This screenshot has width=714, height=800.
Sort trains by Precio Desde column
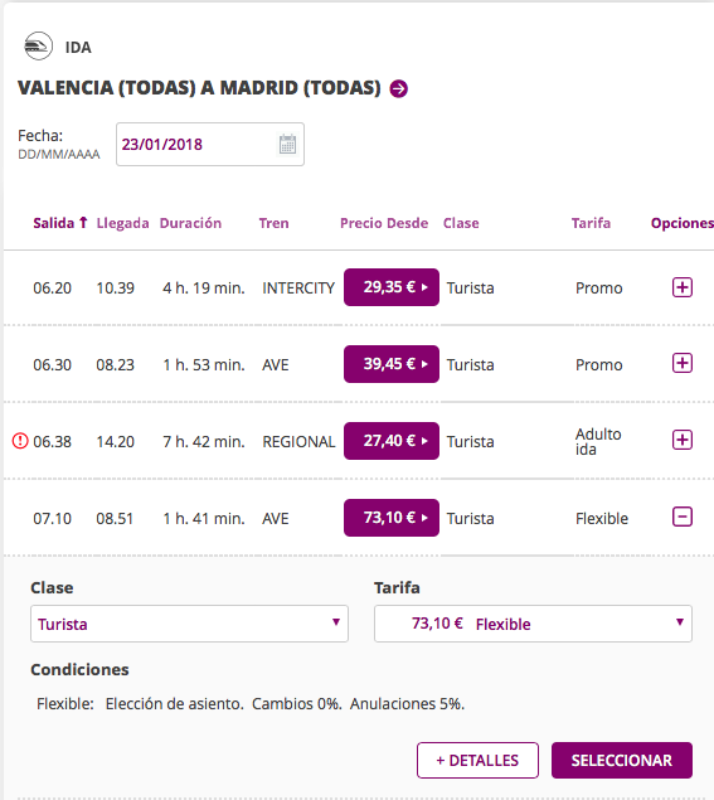pyautogui.click(x=384, y=223)
